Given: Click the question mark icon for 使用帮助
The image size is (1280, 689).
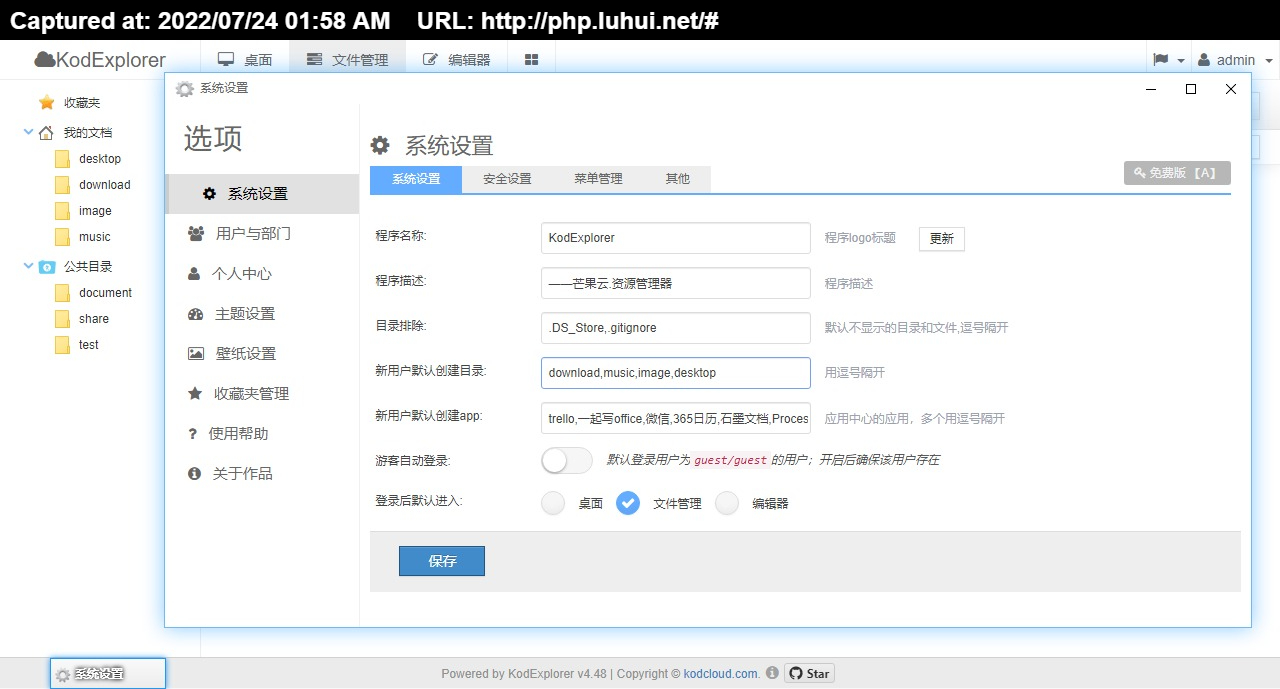Looking at the screenshot, I should (193, 433).
